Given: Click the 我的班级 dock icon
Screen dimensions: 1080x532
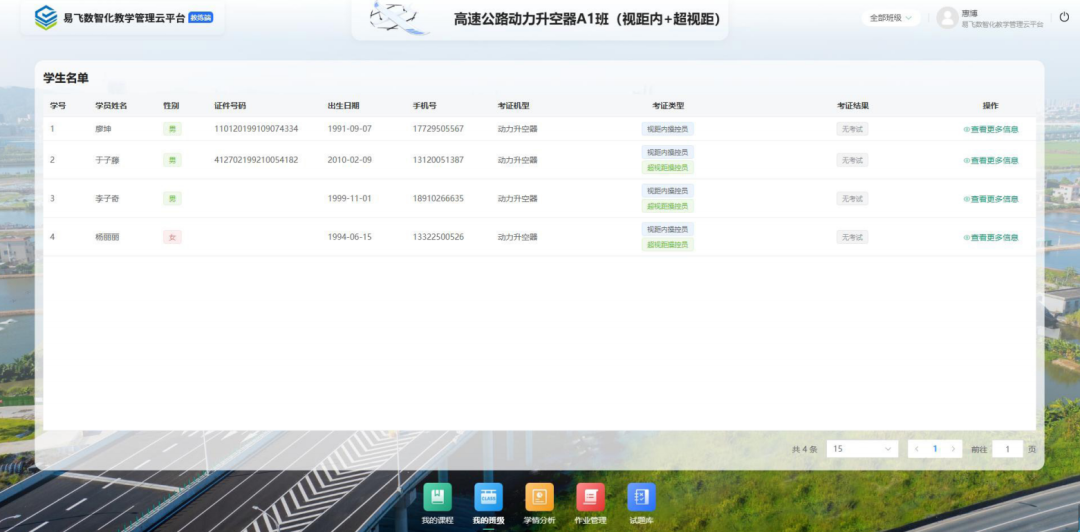Looking at the screenshot, I should click(488, 497).
